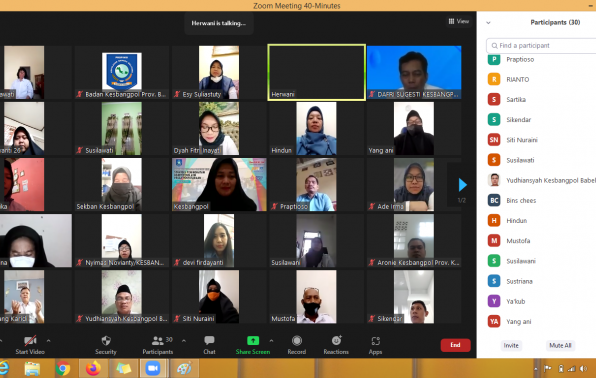
Task: Expand video options arrow beside Start Video
Action: (x=48, y=341)
